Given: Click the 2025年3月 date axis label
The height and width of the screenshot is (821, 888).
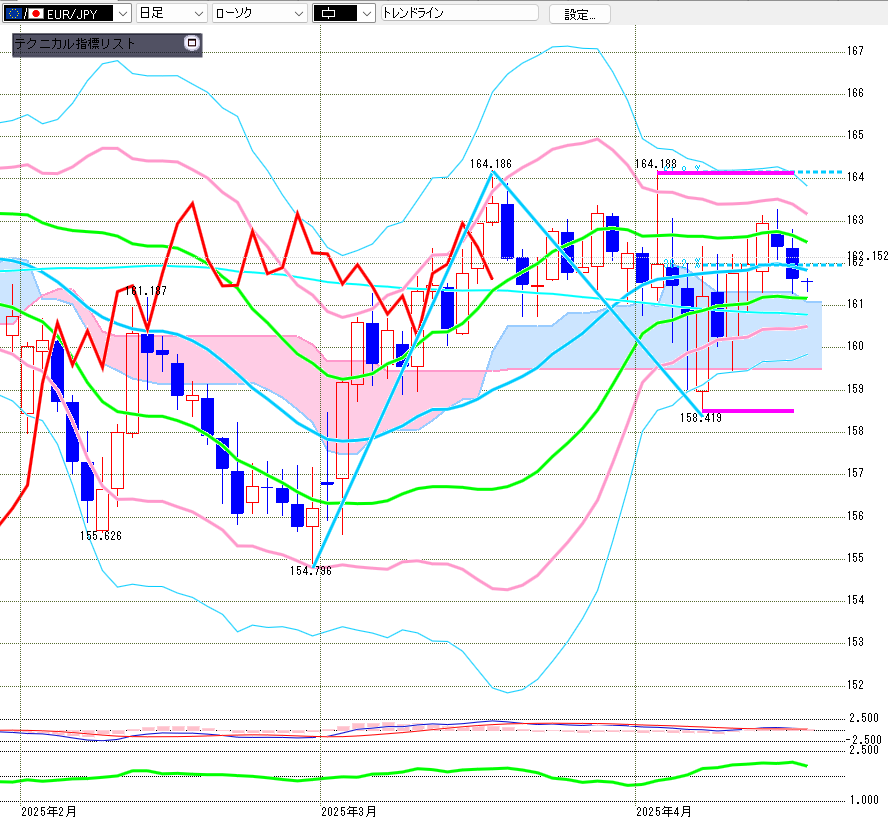Looking at the screenshot, I should 349,812.
